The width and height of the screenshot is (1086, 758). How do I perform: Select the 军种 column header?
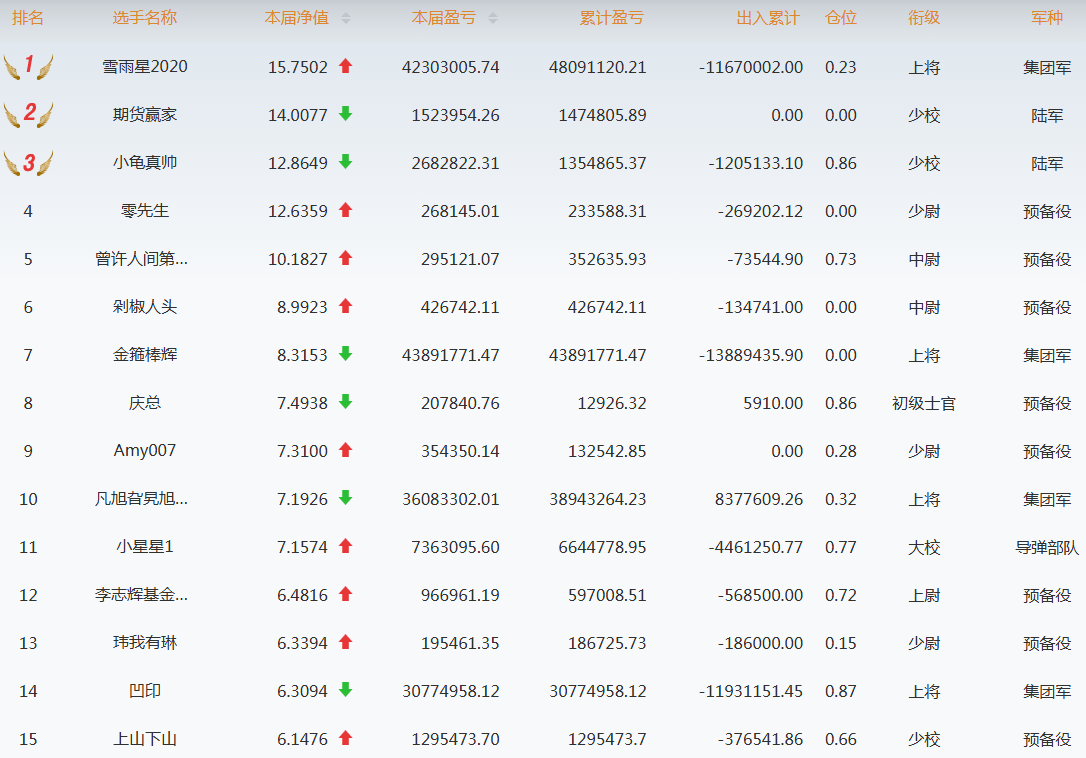pyautogui.click(x=1047, y=18)
